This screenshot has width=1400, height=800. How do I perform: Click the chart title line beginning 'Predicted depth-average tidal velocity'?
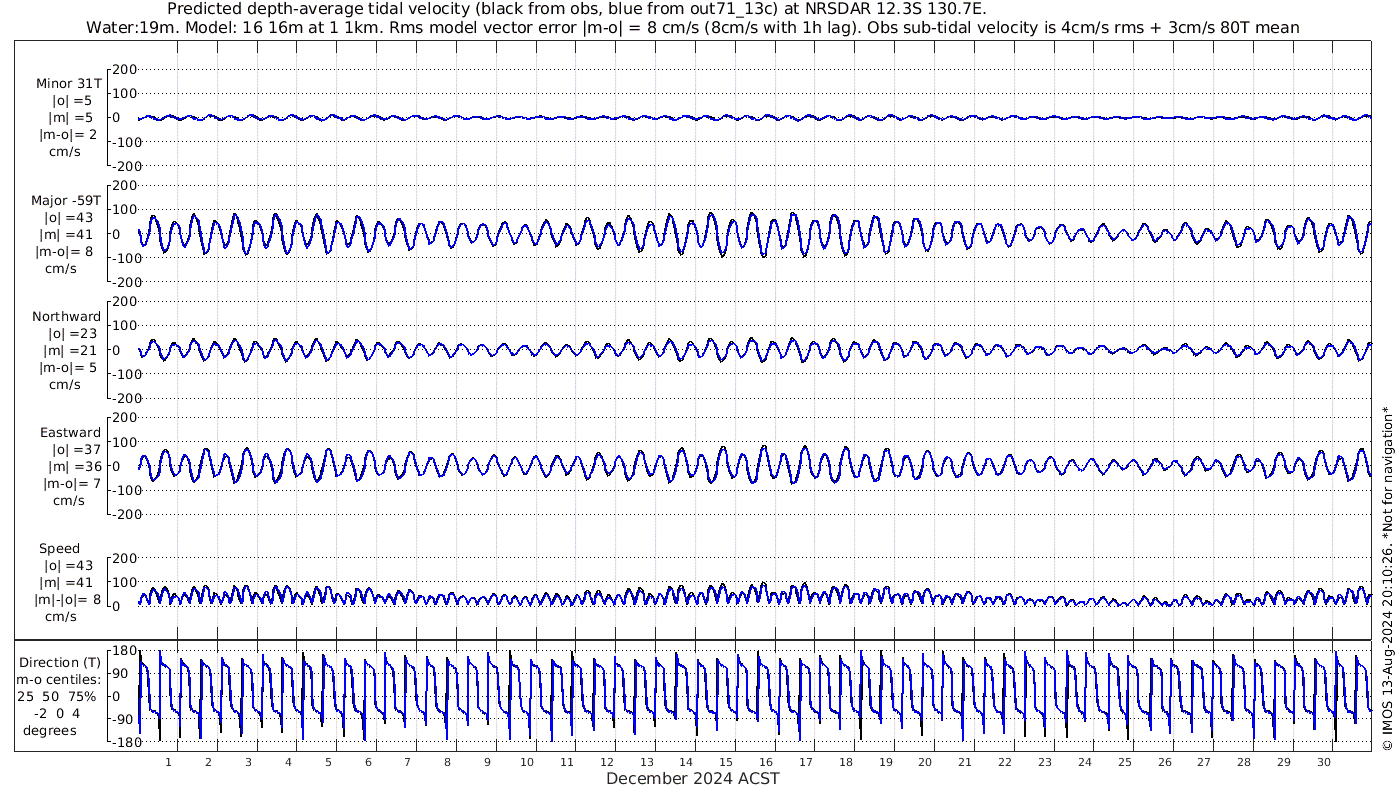[x=577, y=9]
